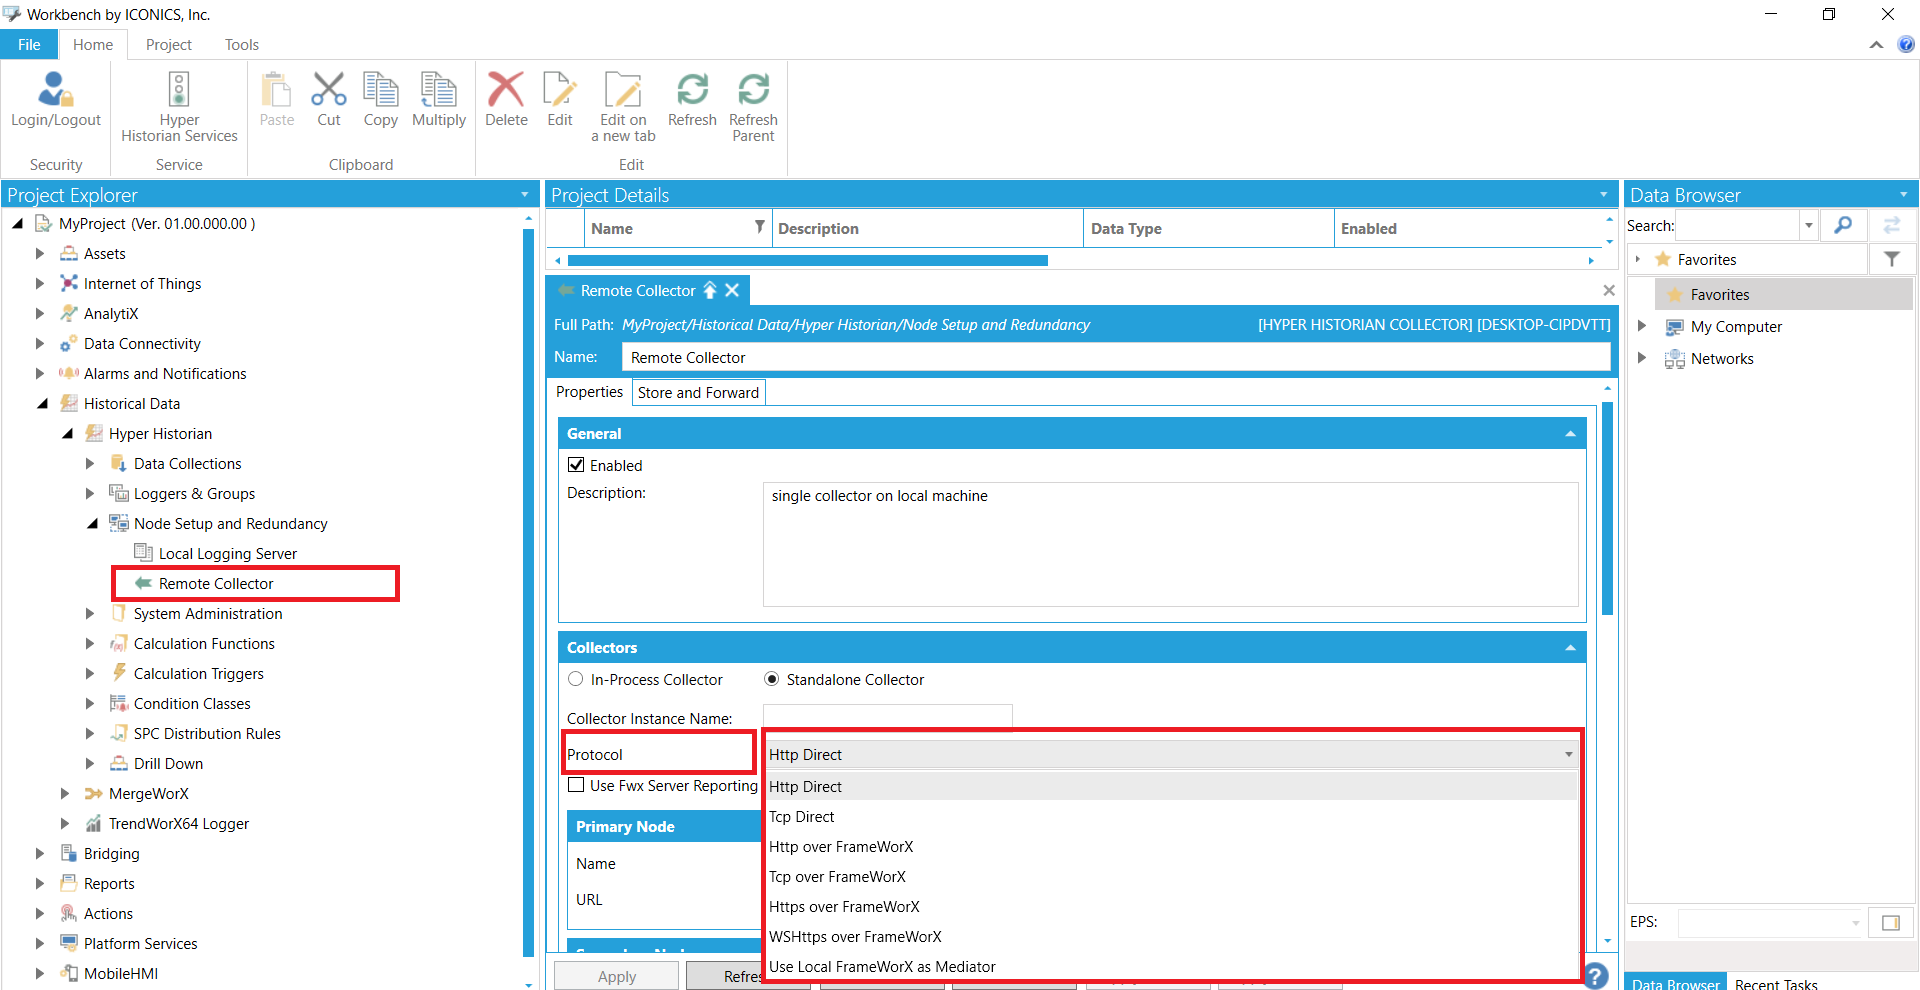Open the Protocol dropdown arrow
This screenshot has width=1920, height=990.
click(1568, 754)
